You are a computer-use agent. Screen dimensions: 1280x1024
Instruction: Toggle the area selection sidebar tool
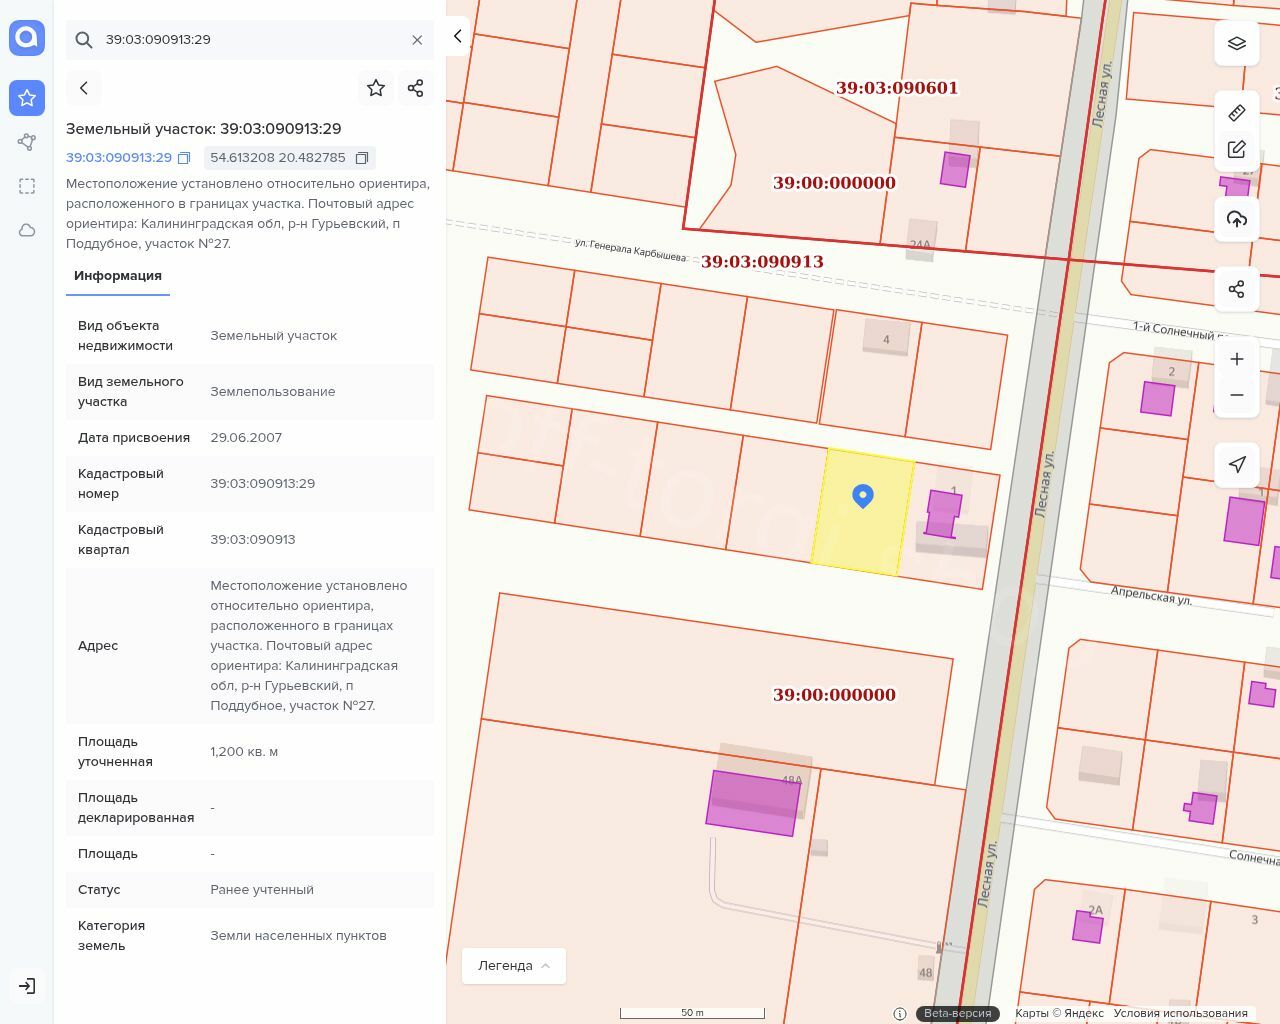[x=27, y=186]
